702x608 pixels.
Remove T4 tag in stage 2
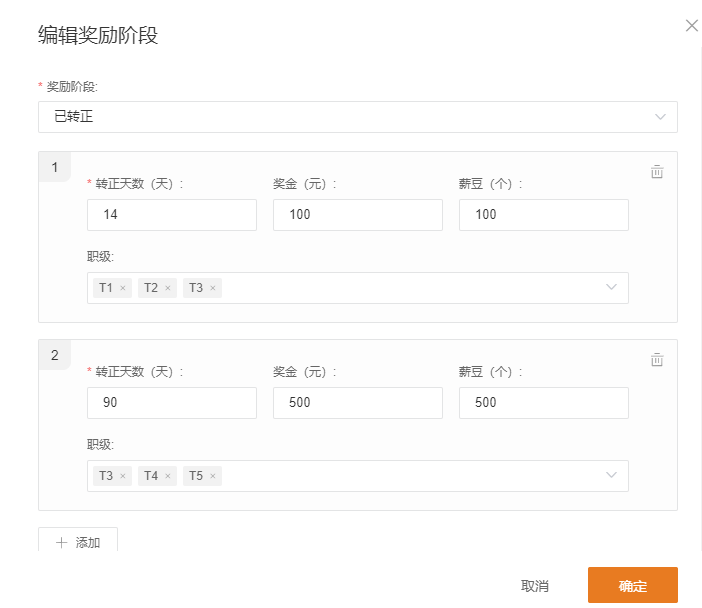[168, 476]
